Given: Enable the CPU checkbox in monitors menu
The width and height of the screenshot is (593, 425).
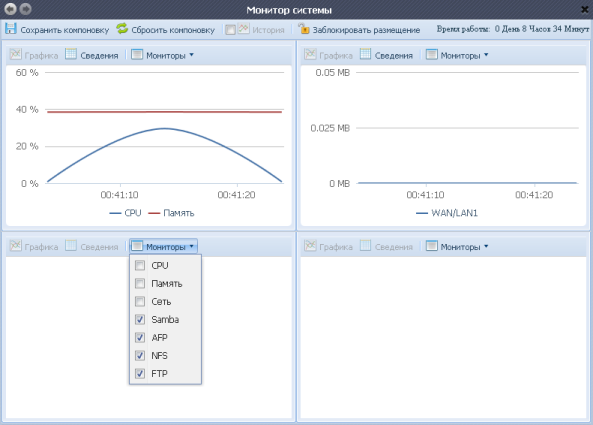Looking at the screenshot, I should (x=140, y=265).
